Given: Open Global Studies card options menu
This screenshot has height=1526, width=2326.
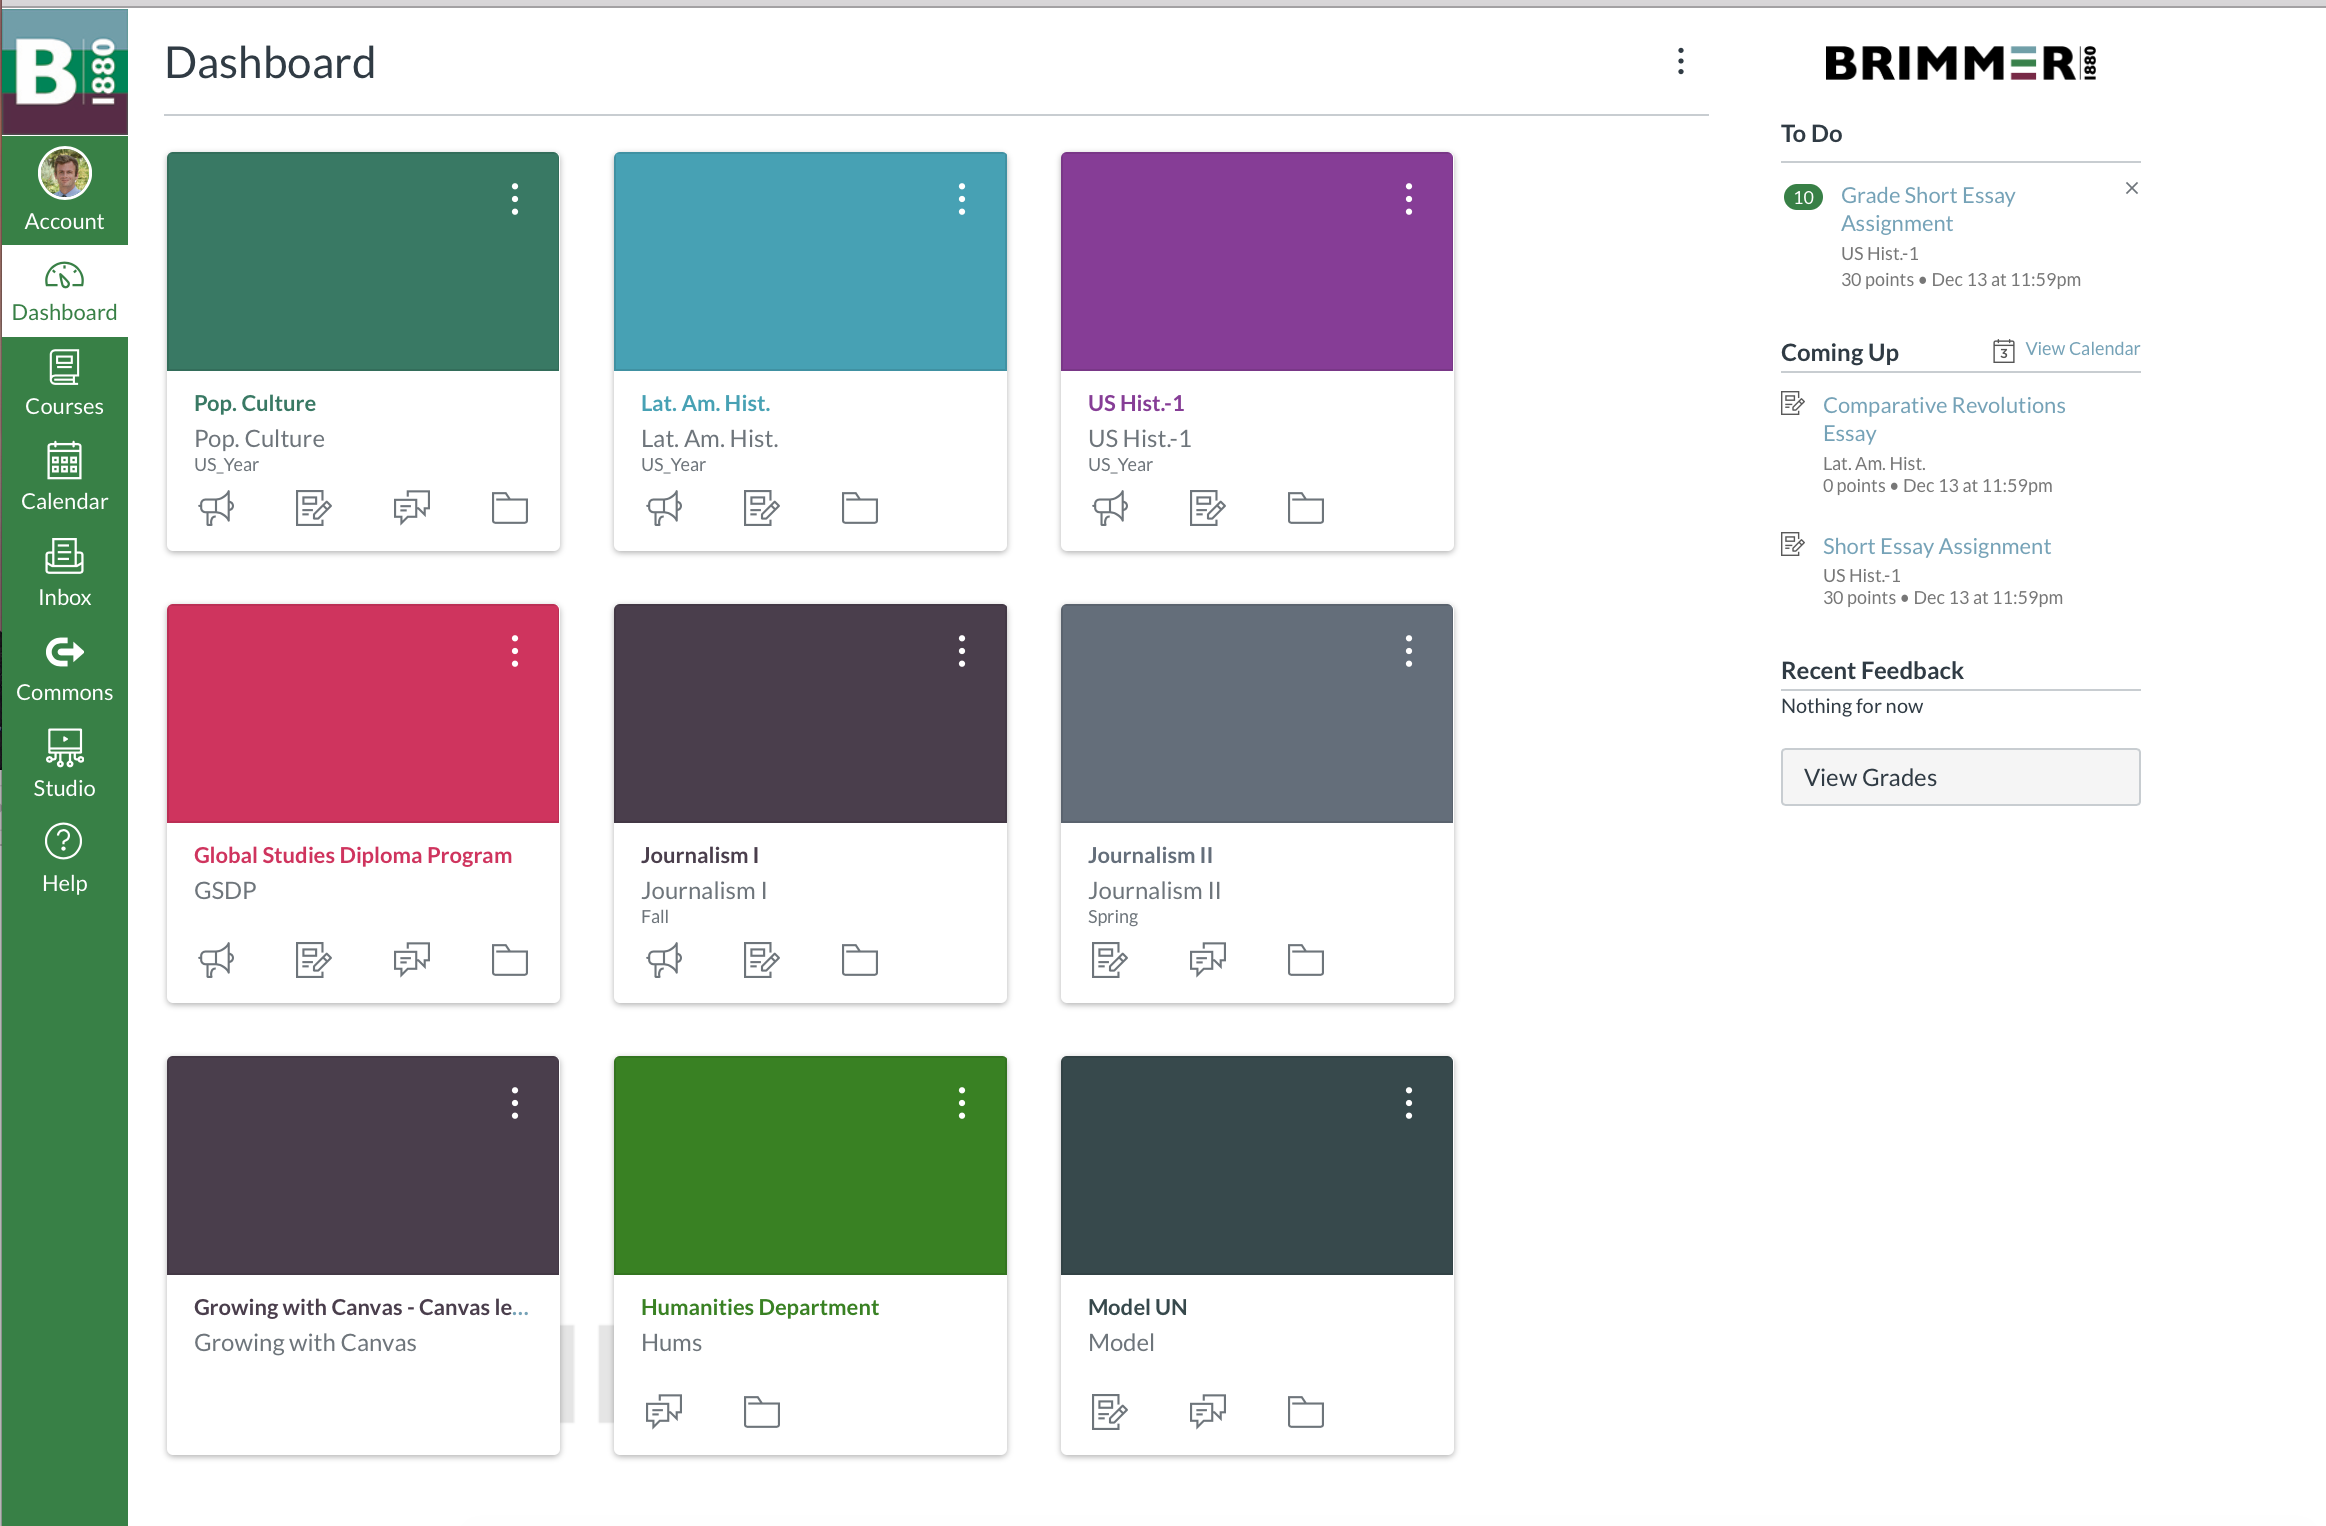Looking at the screenshot, I should [x=515, y=651].
